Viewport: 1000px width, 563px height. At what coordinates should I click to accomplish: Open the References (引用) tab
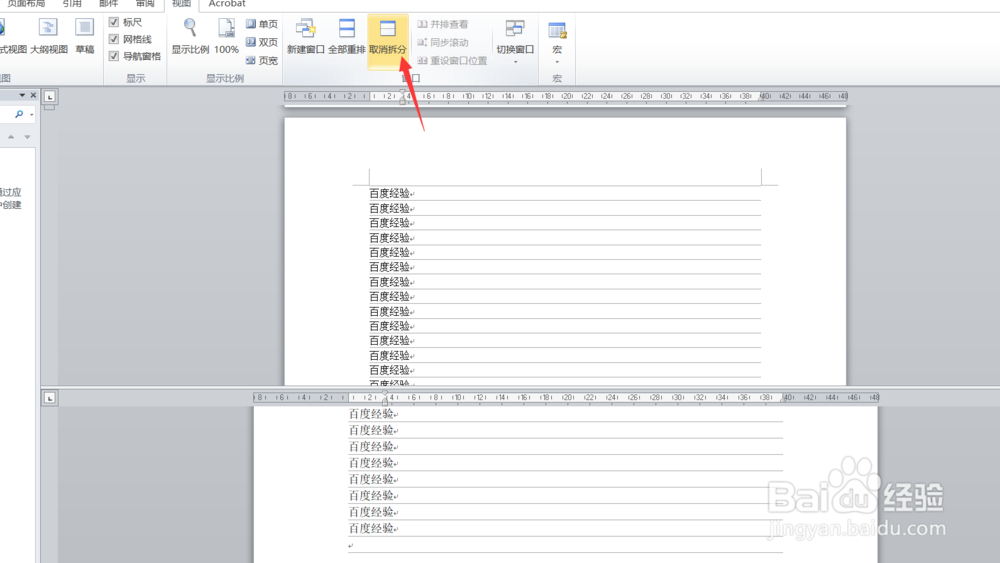[72, 4]
